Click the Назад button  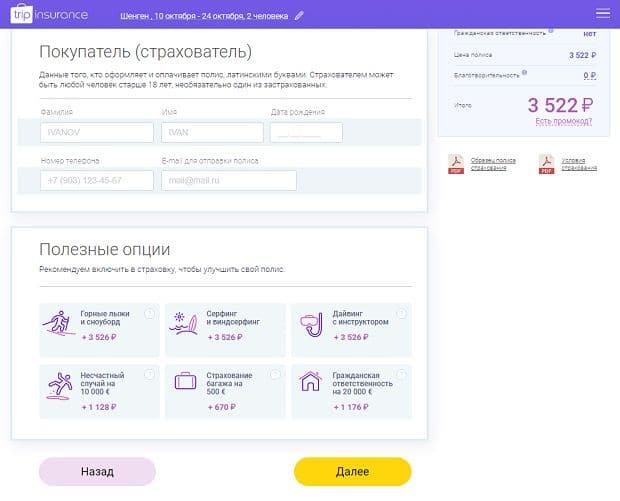97,471
